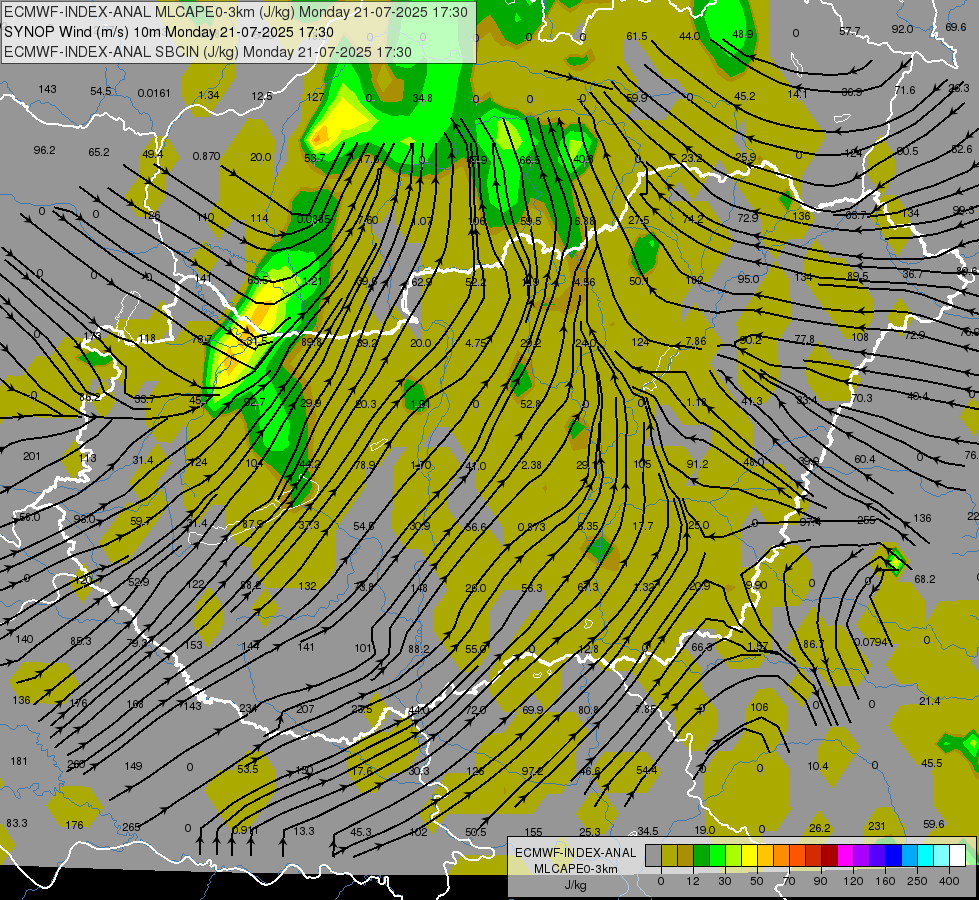Click the map value '69.6'
Viewport: 979px width, 900px height.
tap(956, 27)
